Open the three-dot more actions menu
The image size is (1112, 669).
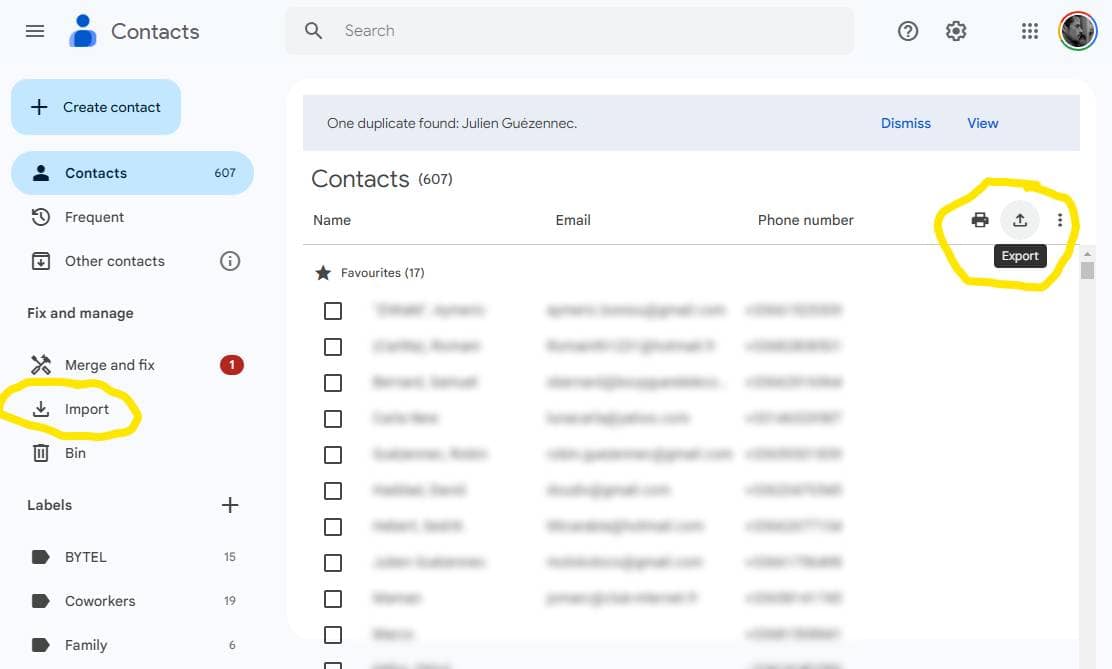point(1060,220)
